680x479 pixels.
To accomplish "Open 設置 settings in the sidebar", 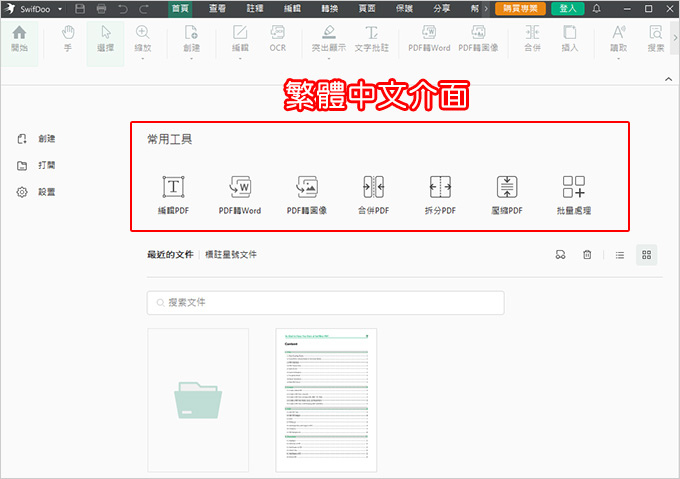I will click(36, 192).
